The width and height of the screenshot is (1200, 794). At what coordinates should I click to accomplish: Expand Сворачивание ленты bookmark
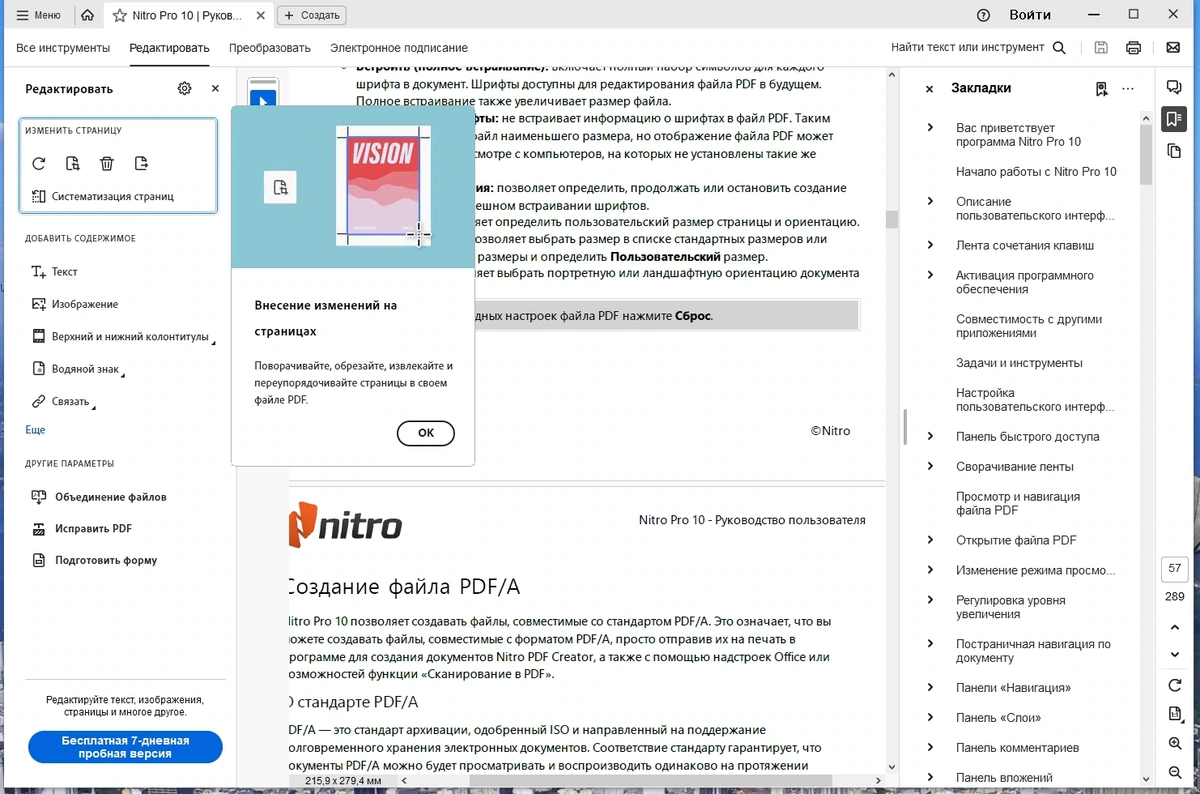[930, 466]
